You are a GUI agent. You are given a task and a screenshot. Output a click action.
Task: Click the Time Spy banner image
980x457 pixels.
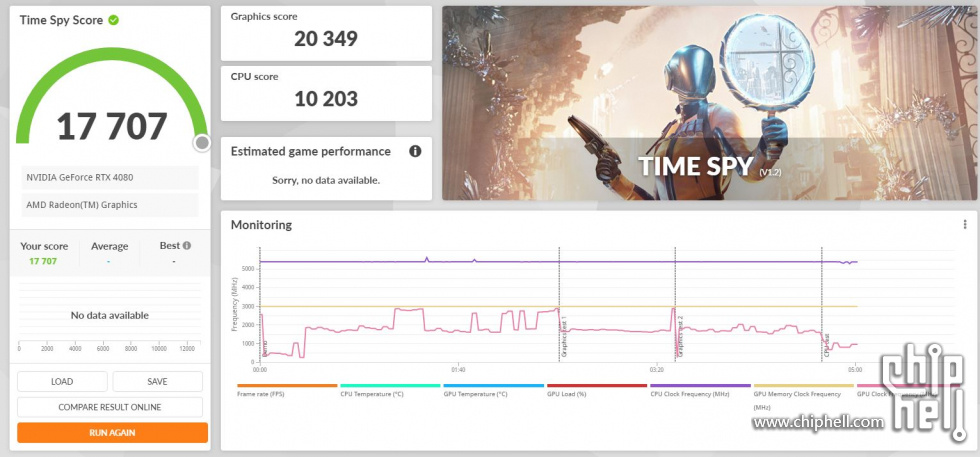tap(709, 103)
